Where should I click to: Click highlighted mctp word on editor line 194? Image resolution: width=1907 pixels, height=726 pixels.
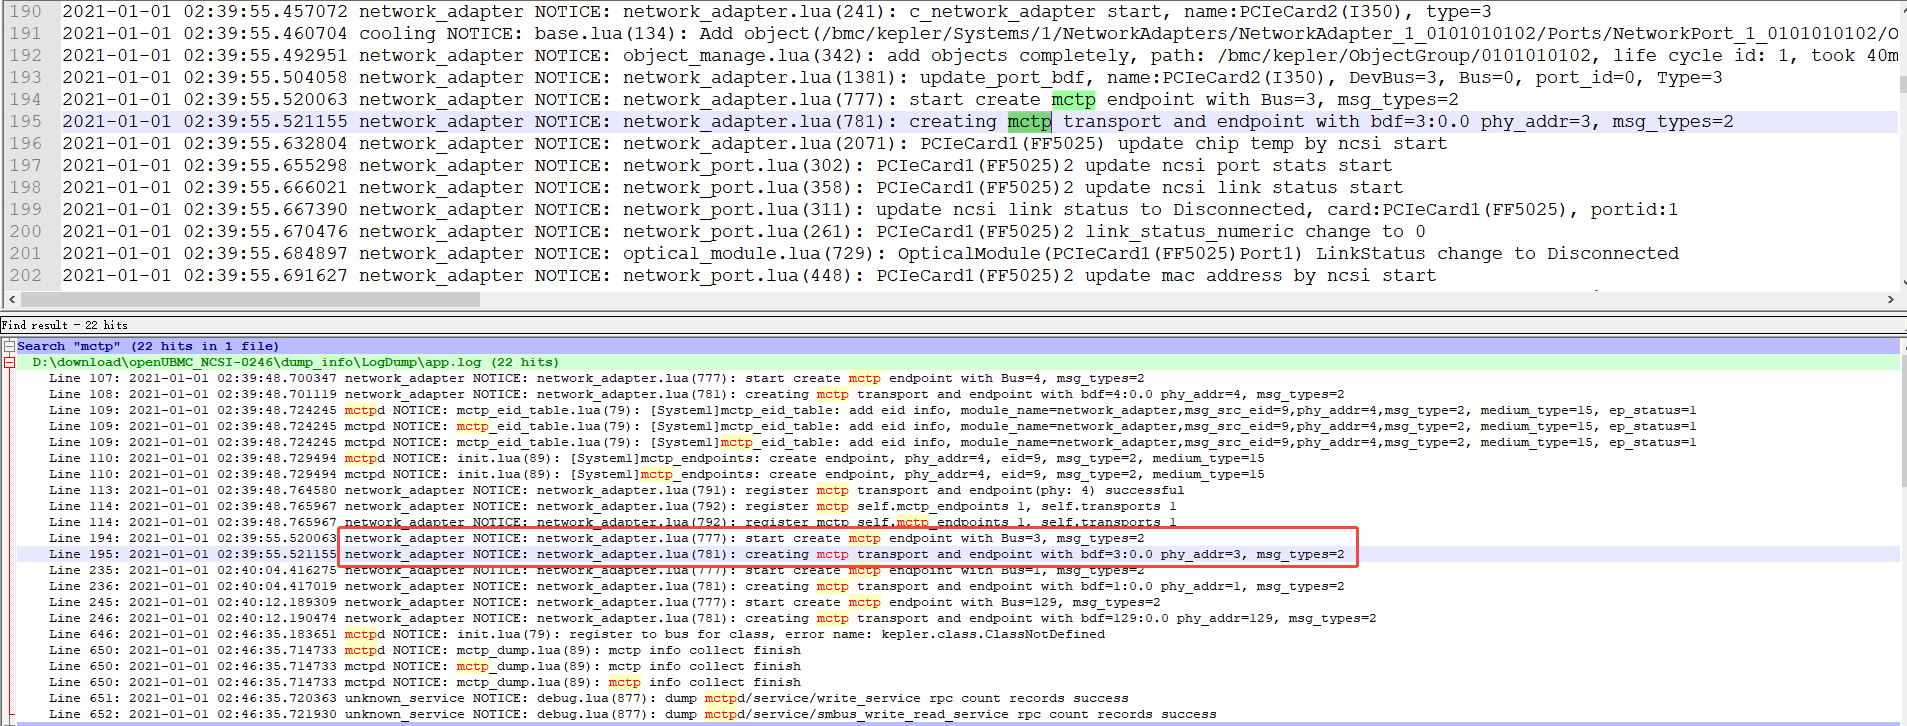1073,99
